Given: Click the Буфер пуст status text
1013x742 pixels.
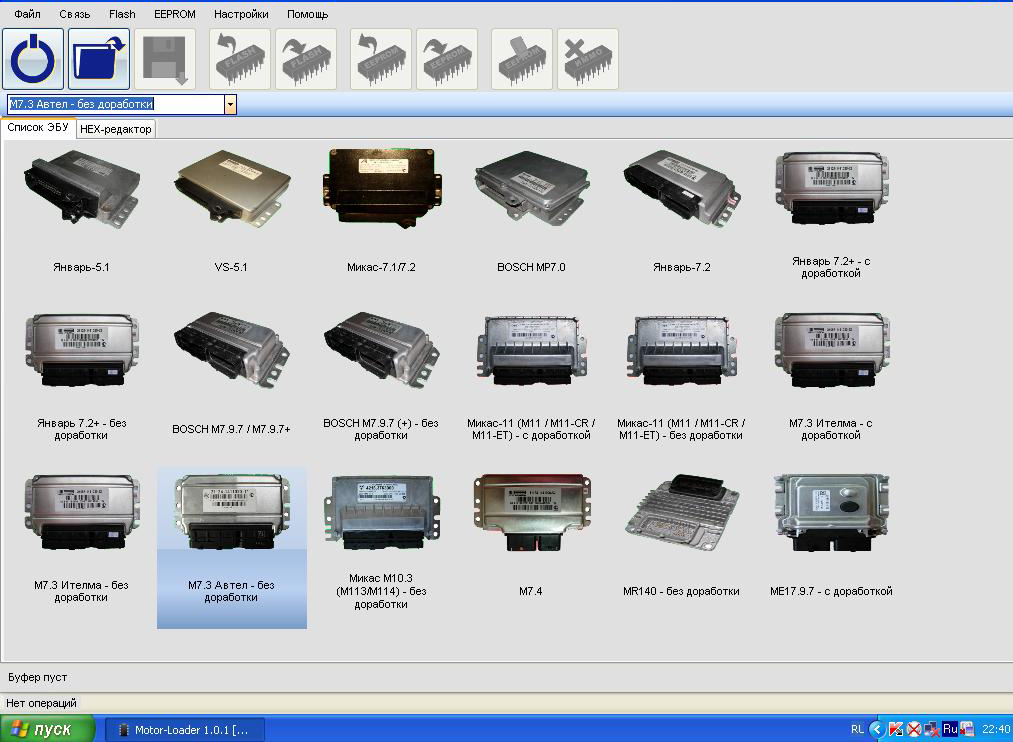Looking at the screenshot, I should coord(37,677).
